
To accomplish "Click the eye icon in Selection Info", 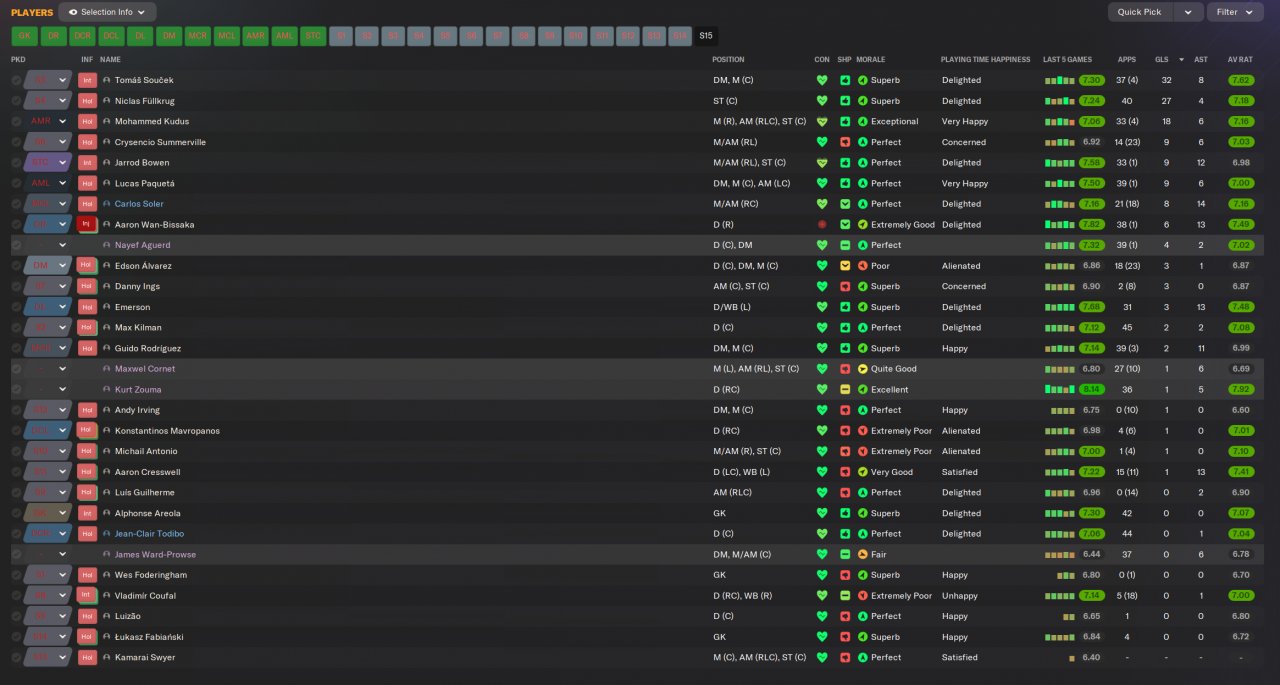I will (73, 12).
